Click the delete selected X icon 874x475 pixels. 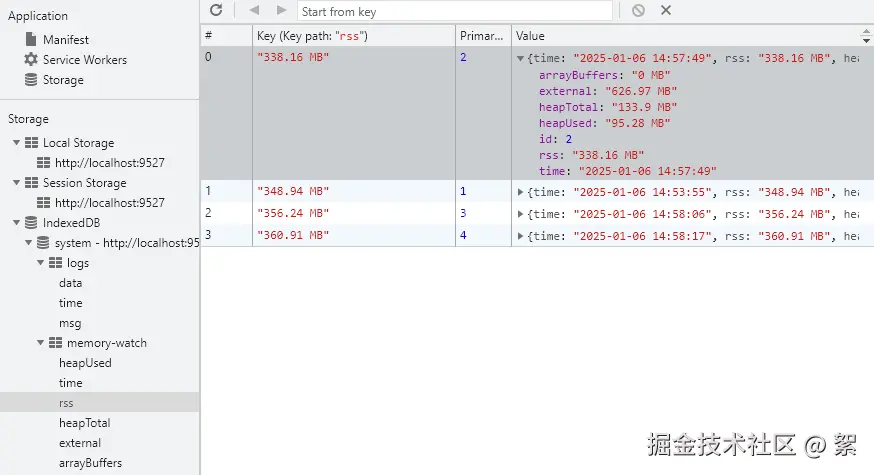click(666, 10)
